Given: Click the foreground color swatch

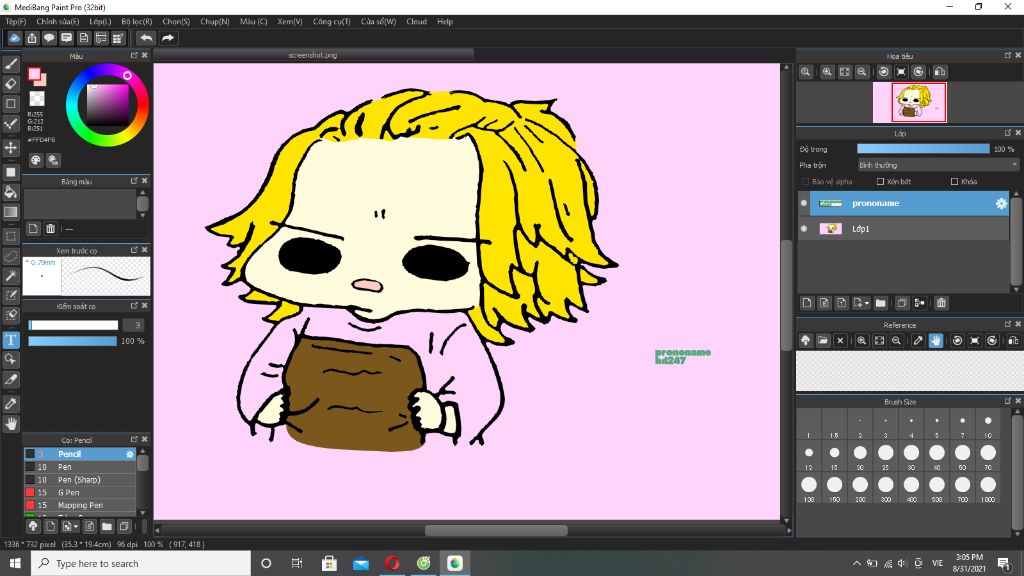Looking at the screenshot, I should [34, 74].
